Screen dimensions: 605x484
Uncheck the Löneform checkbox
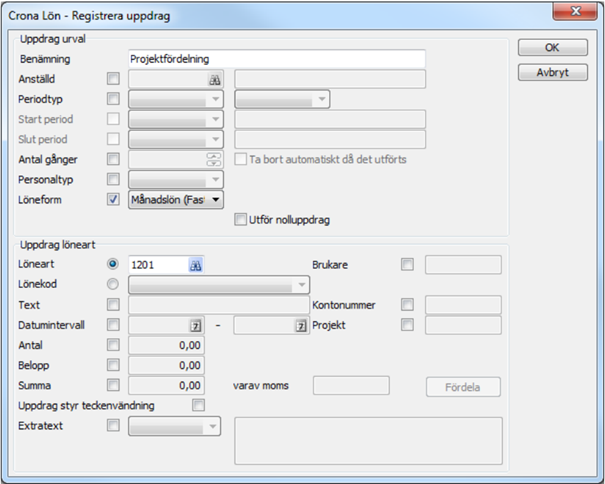point(113,200)
